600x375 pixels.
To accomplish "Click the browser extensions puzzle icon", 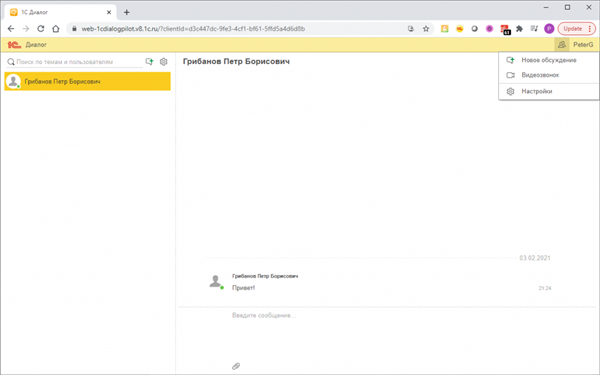I will tap(519, 29).
